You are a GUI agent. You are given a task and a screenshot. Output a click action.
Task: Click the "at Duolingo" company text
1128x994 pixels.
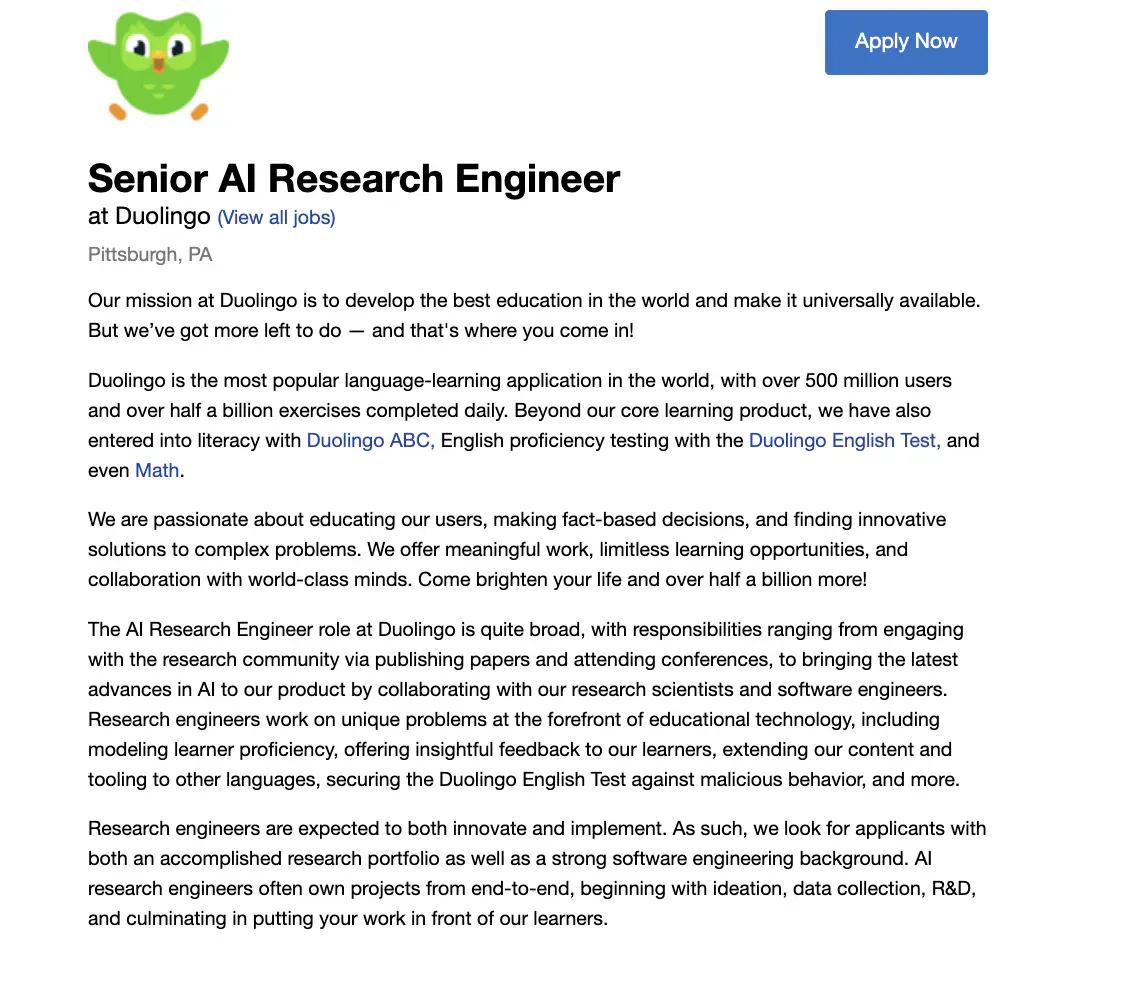(149, 216)
